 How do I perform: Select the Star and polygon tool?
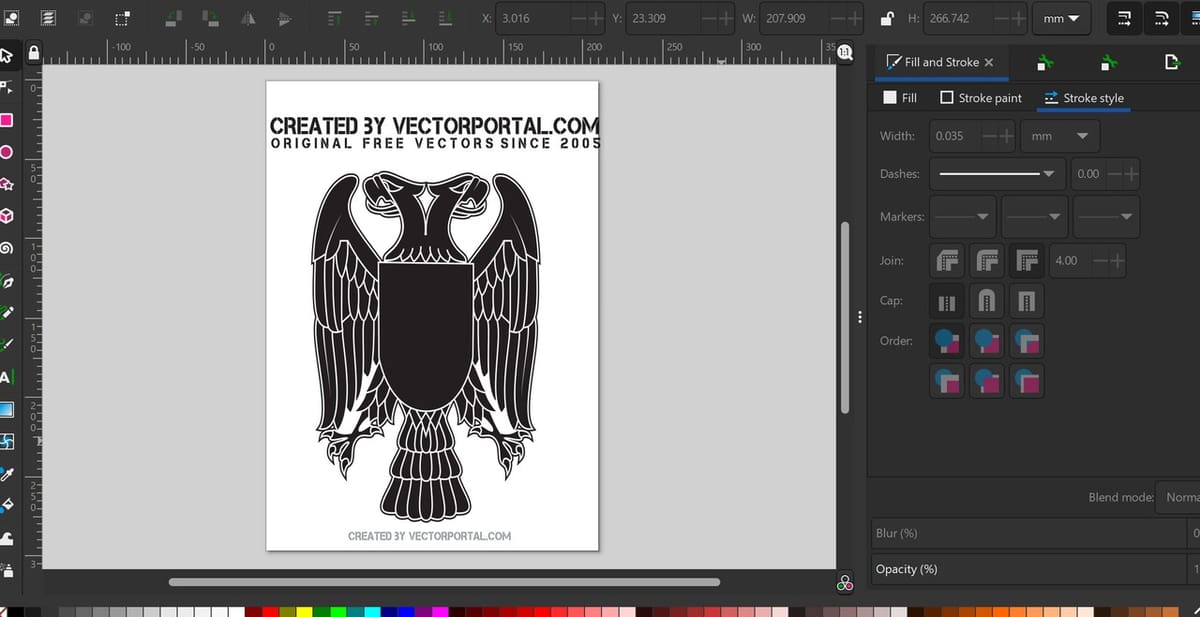click(6, 184)
